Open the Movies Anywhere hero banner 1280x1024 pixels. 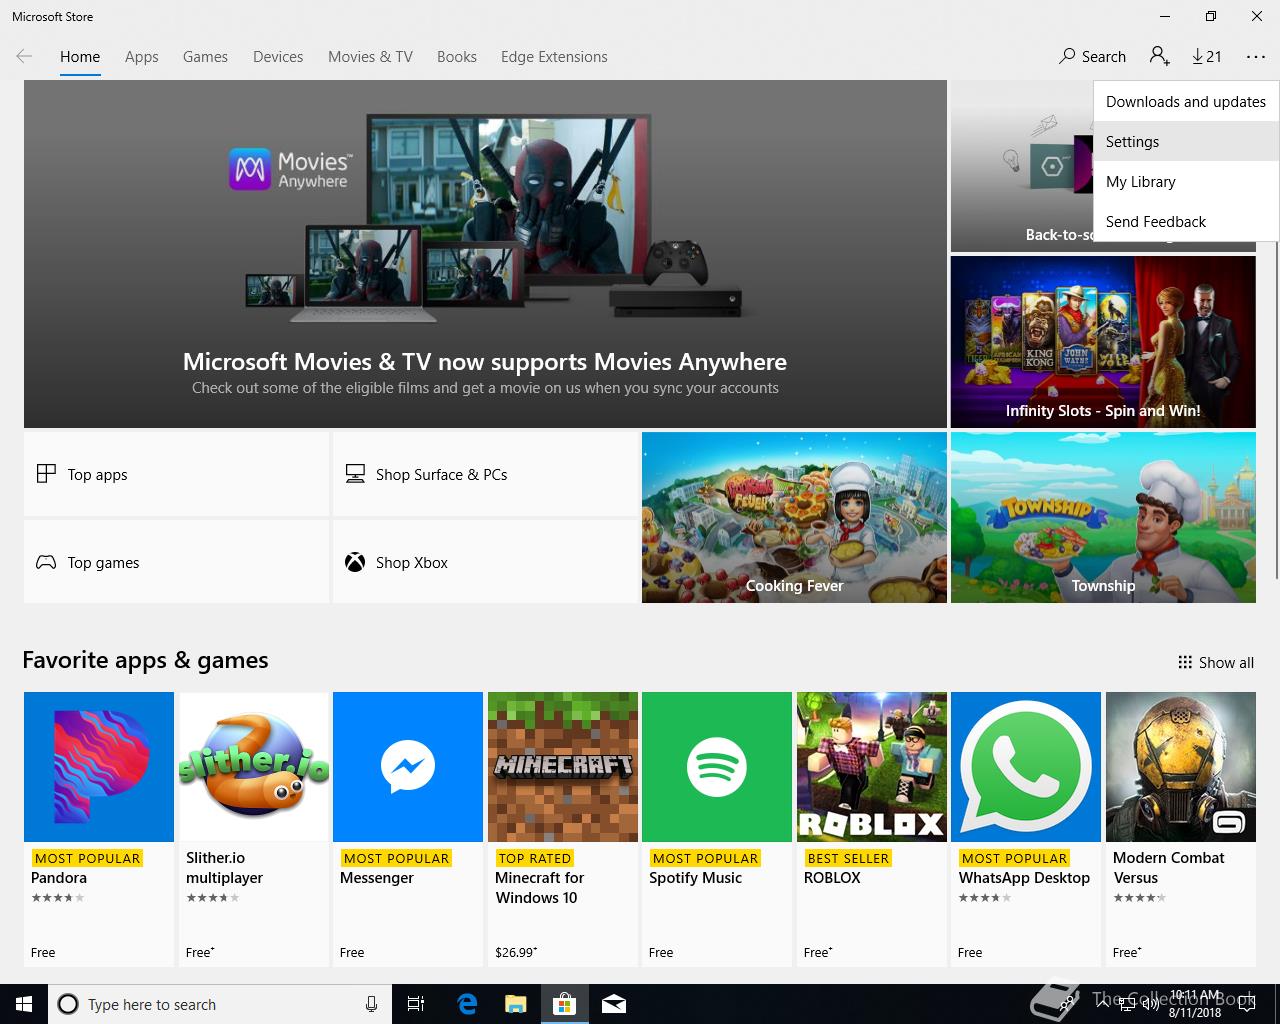(485, 254)
